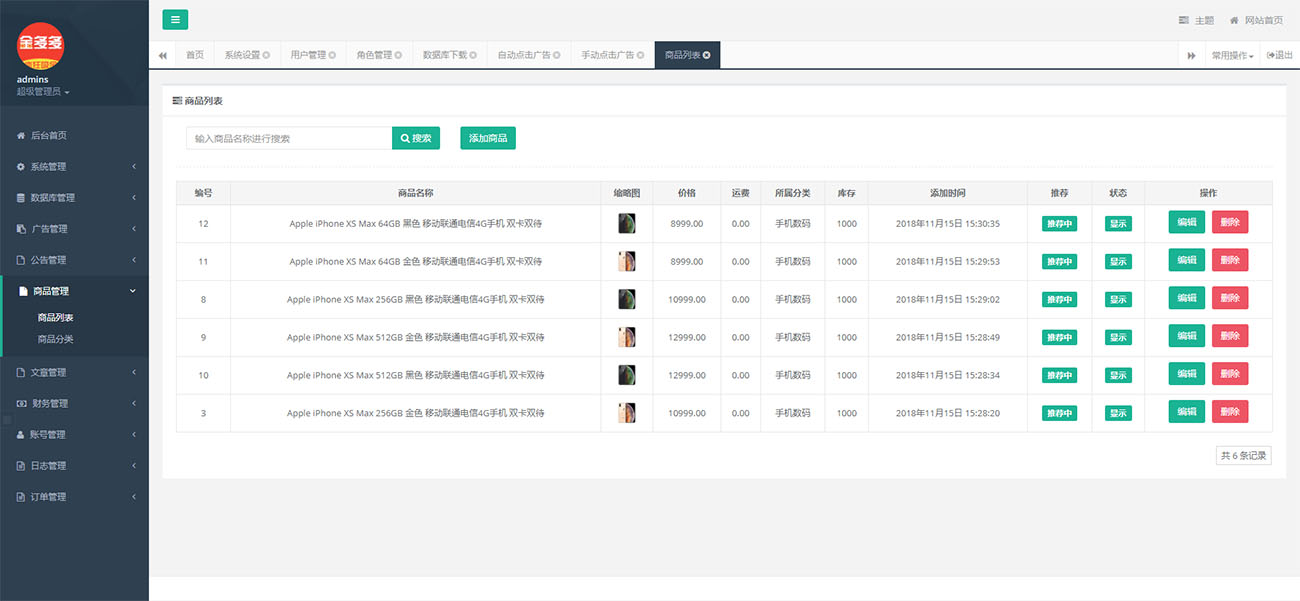Image resolution: width=1300 pixels, height=601 pixels.
Task: Toggle 显示 status badge for product 3
Action: [1118, 413]
